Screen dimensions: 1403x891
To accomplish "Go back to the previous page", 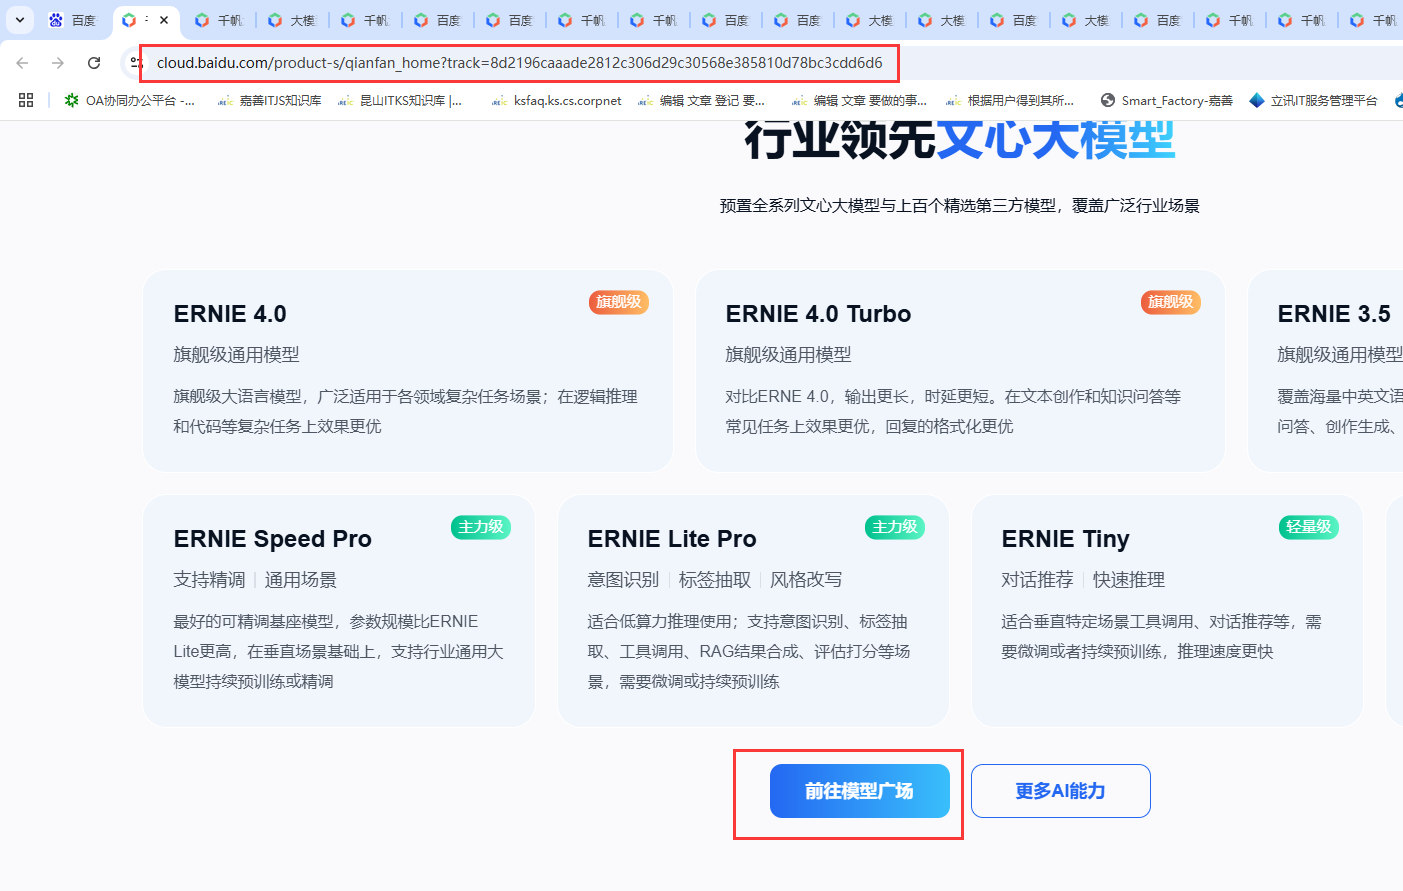I will pyautogui.click(x=22, y=63).
